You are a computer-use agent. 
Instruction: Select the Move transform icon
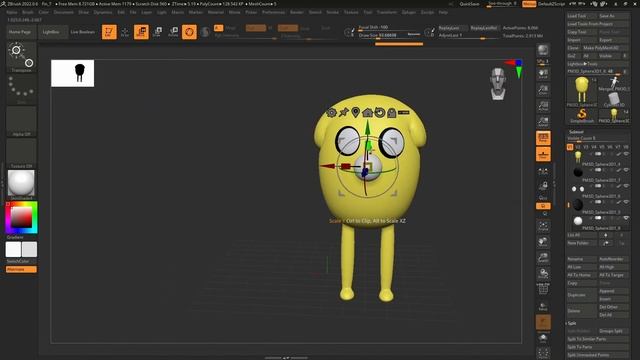click(141, 32)
